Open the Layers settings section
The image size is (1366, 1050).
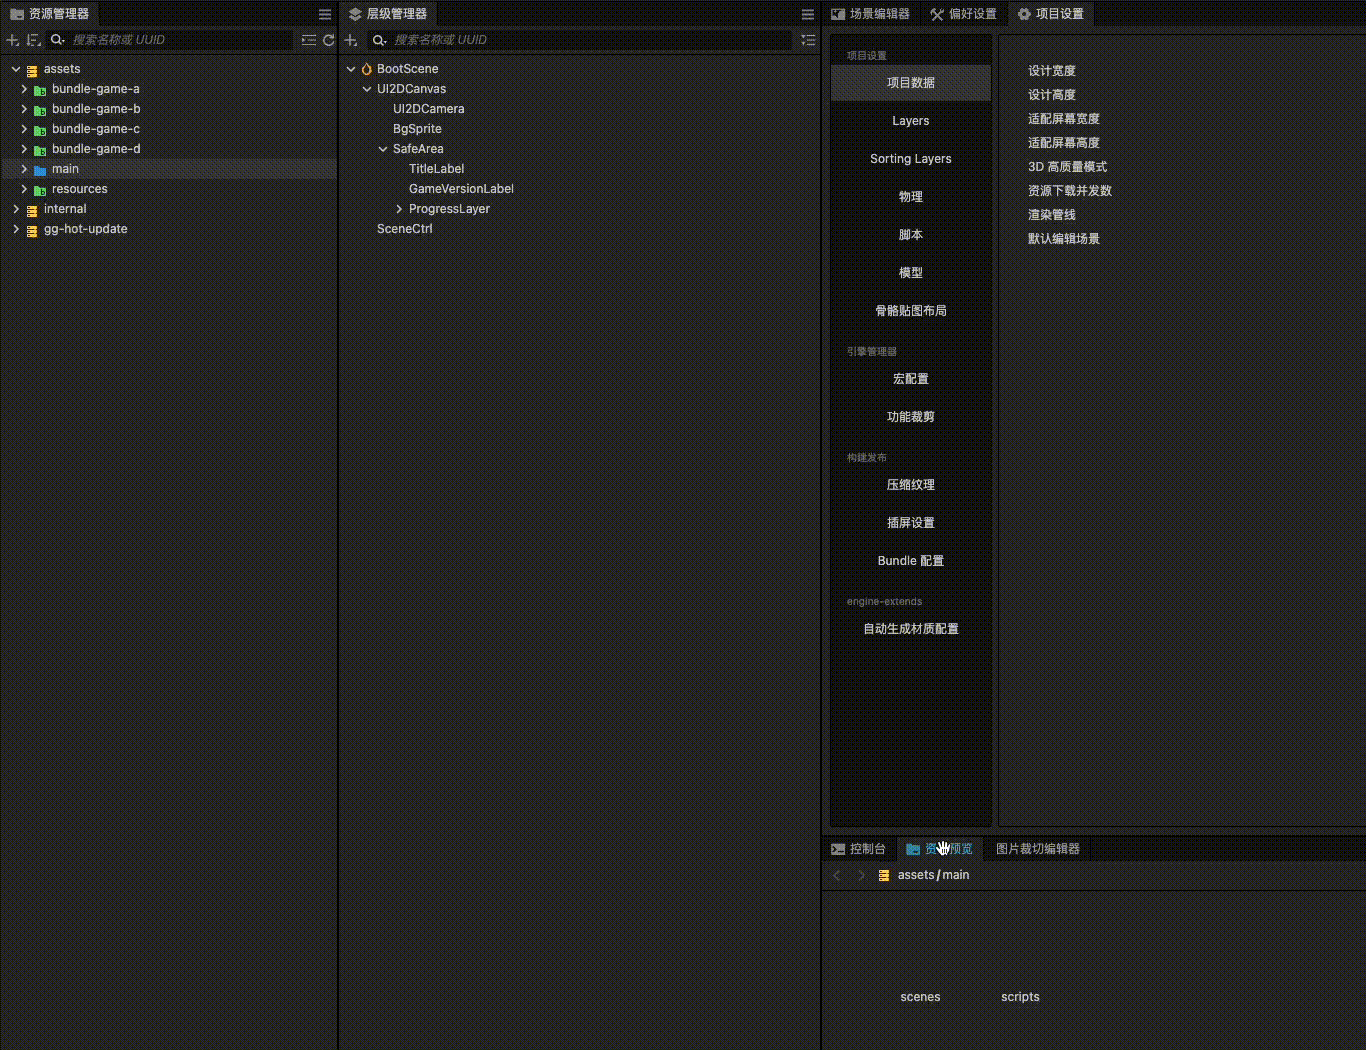tap(911, 121)
